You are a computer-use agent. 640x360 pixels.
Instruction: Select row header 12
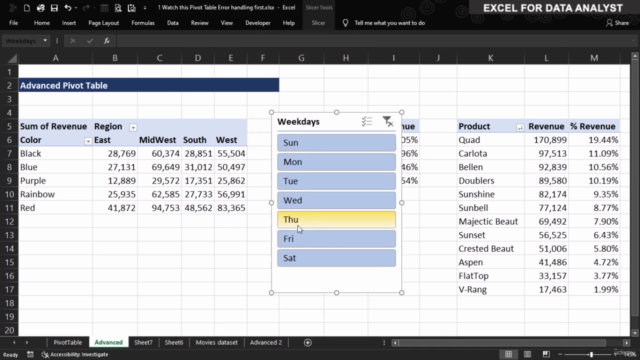click(x=9, y=222)
